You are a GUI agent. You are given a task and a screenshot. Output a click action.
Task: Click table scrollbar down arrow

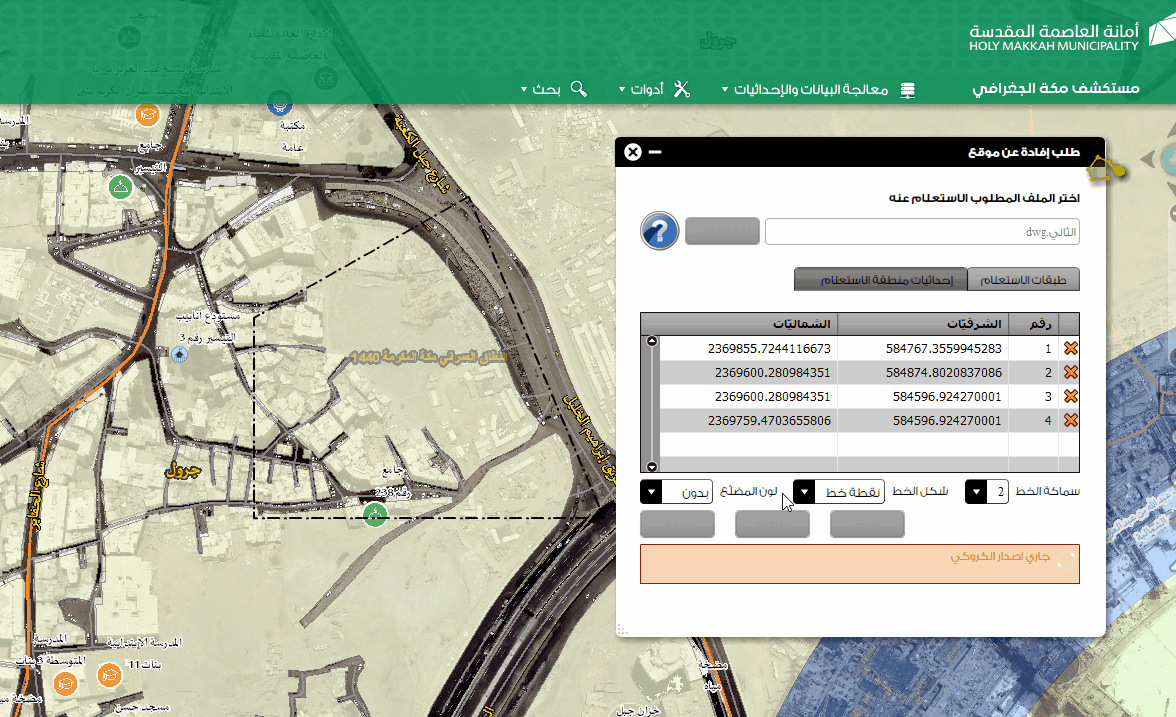(x=652, y=466)
